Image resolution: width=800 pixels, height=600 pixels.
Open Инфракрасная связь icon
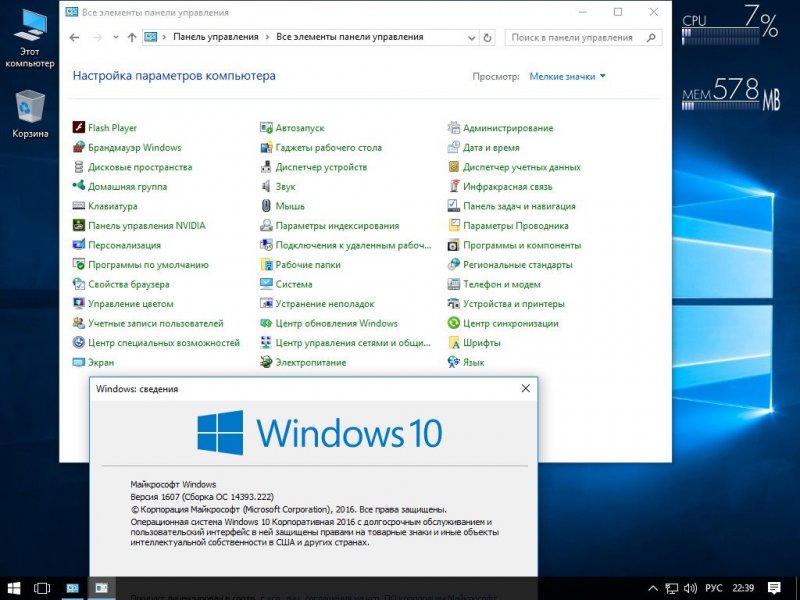pyautogui.click(x=454, y=186)
